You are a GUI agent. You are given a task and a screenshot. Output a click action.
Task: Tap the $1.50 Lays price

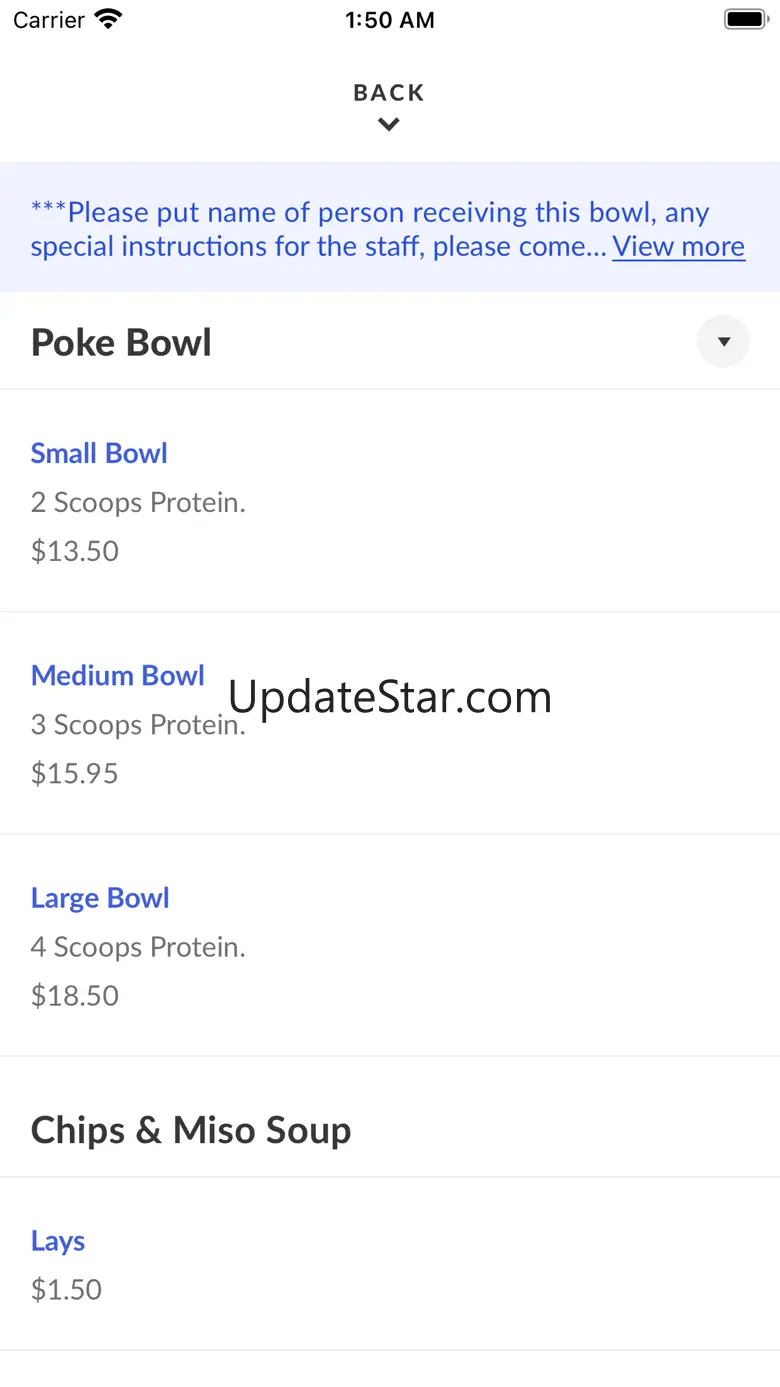(x=66, y=1289)
